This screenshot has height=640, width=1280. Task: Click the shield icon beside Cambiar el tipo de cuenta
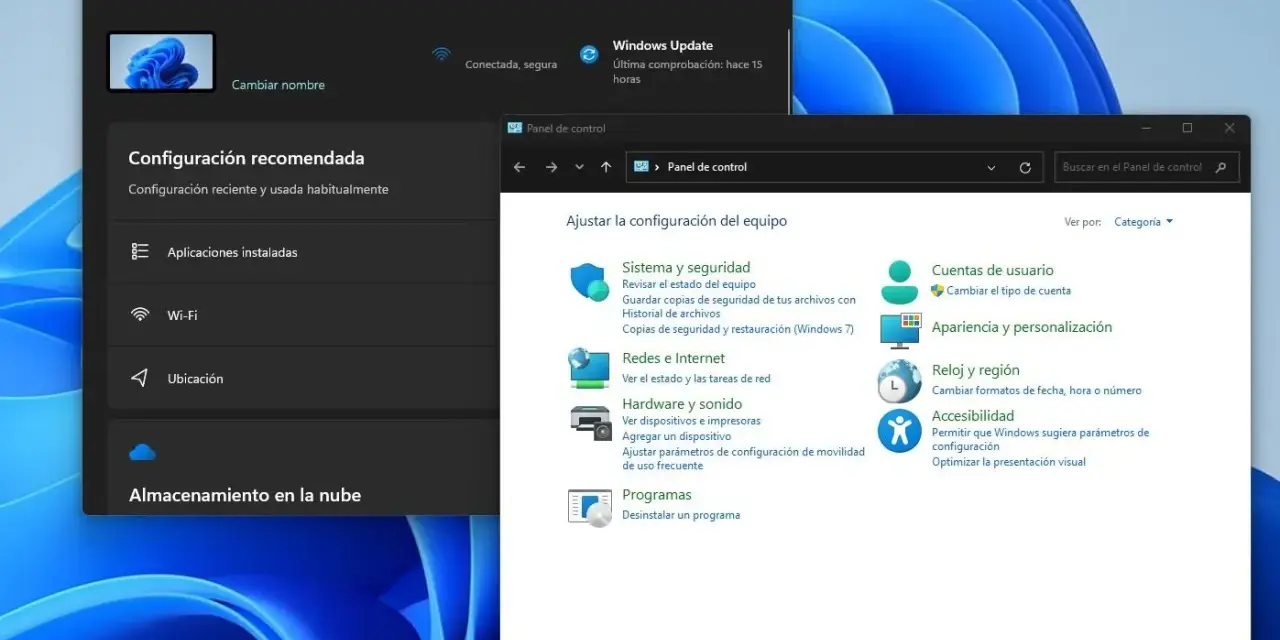pyautogui.click(x=937, y=291)
